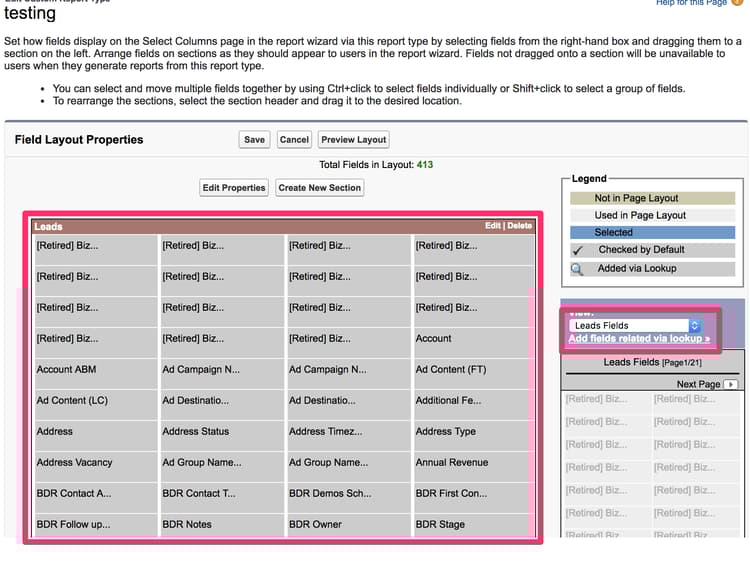
Task: Click the magnifier icon beside Added via Lookup
Action: (577, 269)
